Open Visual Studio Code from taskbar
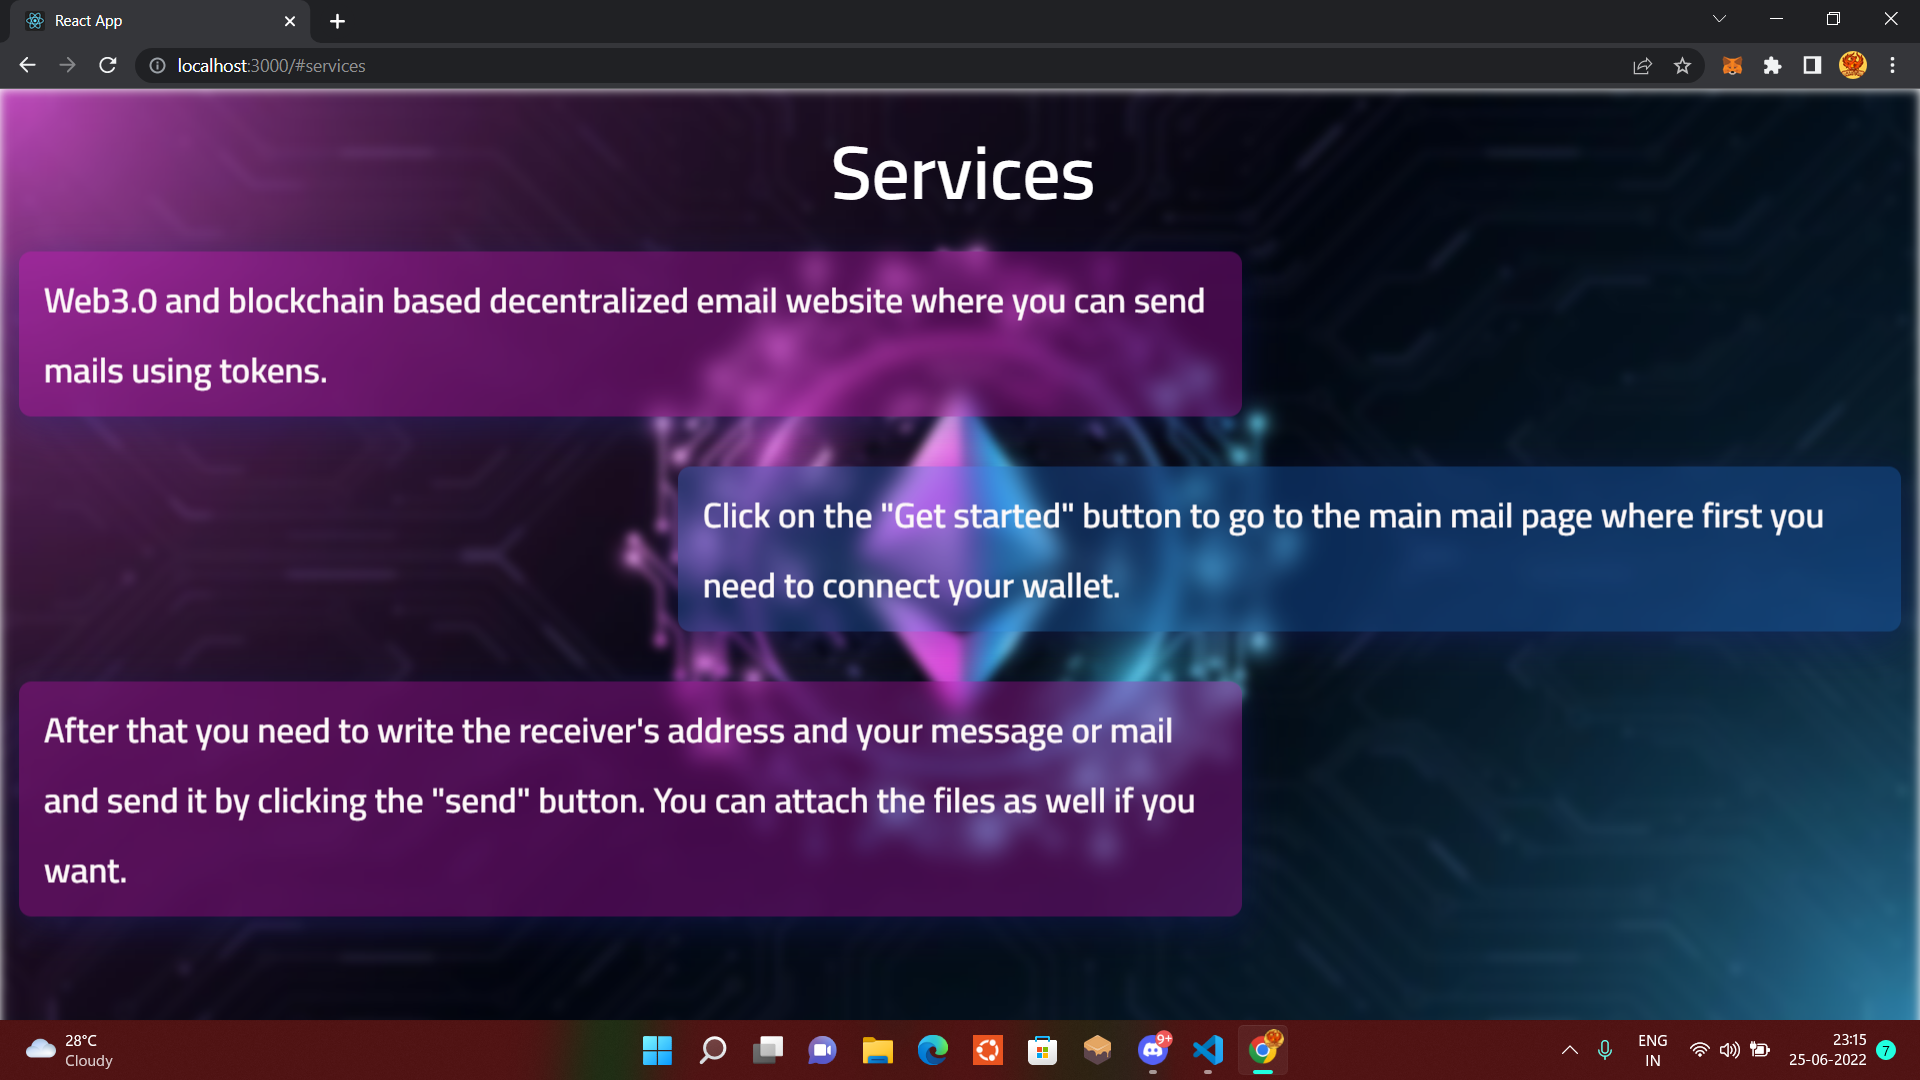 1207,1050
